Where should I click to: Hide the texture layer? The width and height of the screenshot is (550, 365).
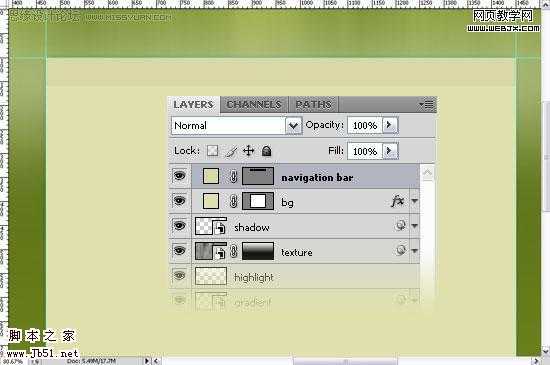tap(180, 251)
